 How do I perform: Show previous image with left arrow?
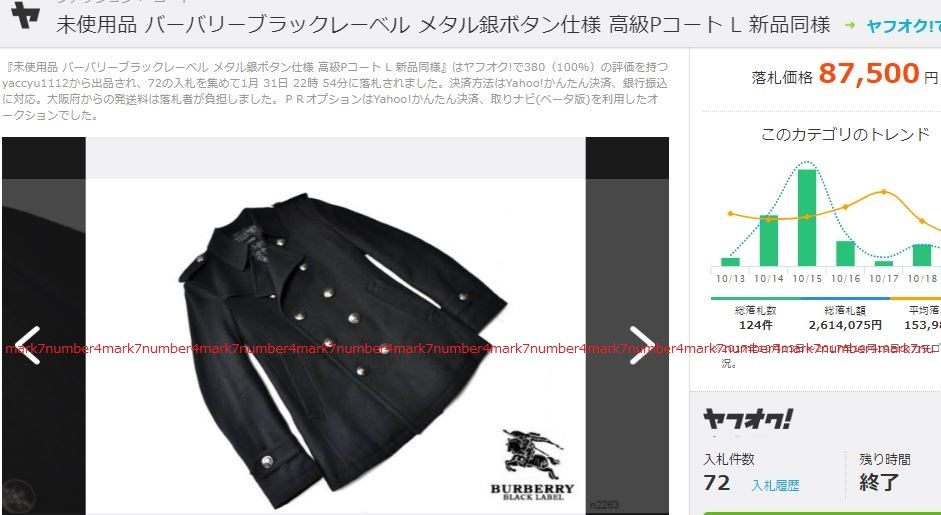click(x=28, y=346)
